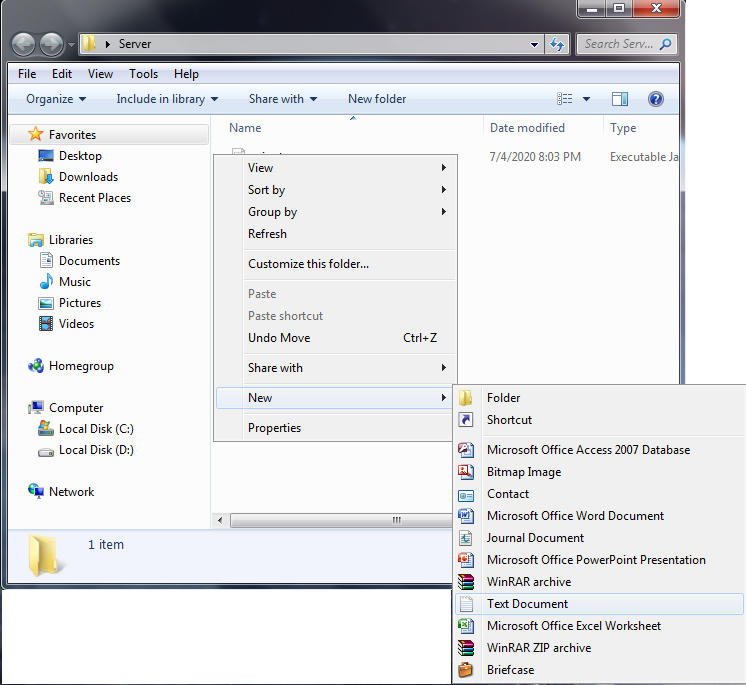Click the Bitmap Image icon
The width and height of the screenshot is (746, 685).
click(x=466, y=471)
